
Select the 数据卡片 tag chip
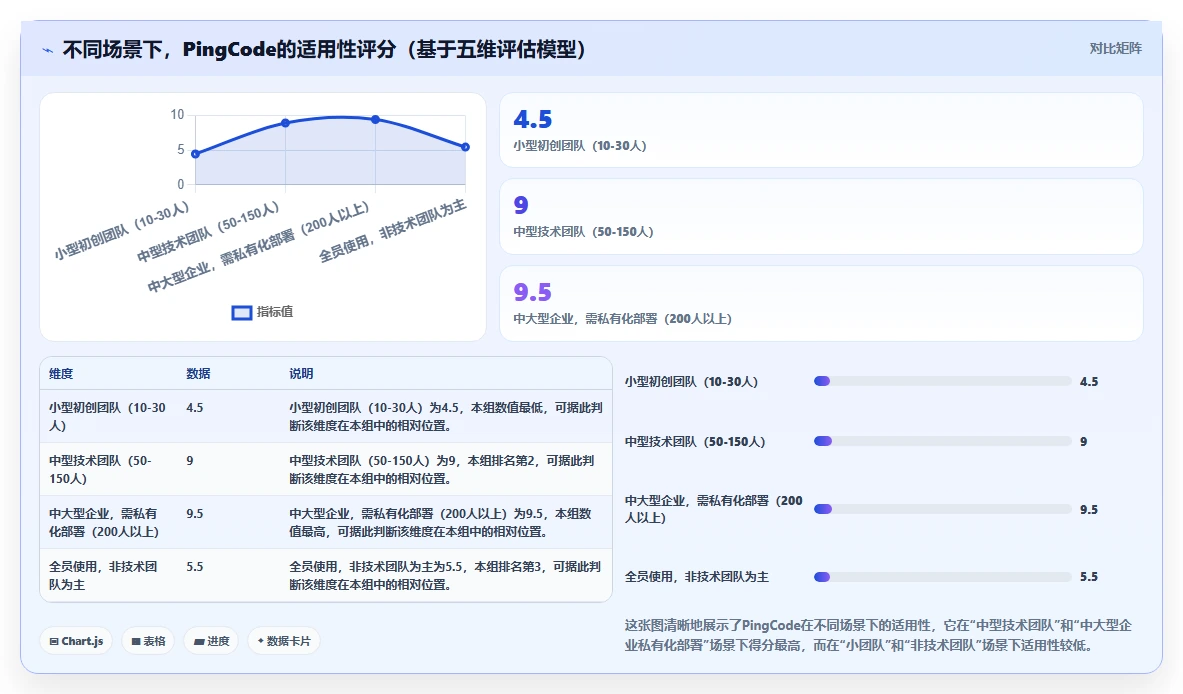[x=284, y=641]
